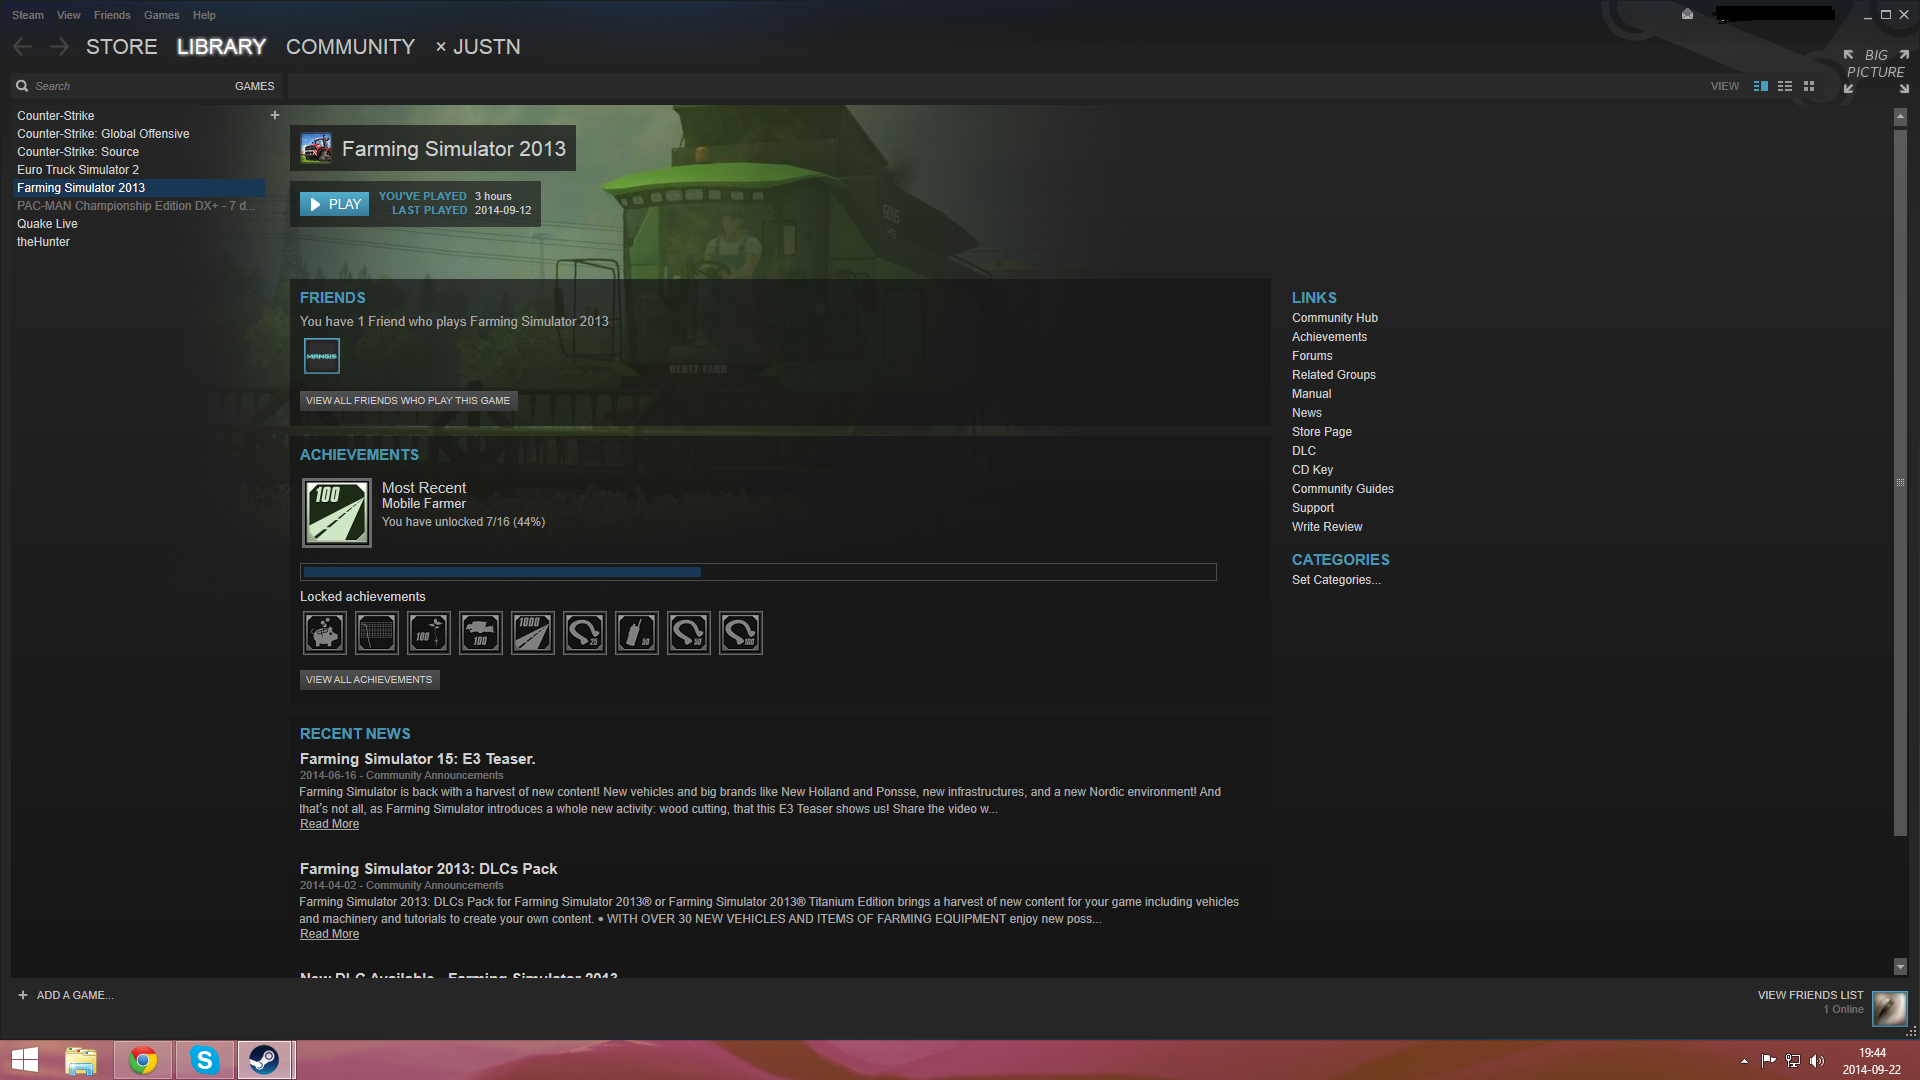Switch to grid view icon
This screenshot has height=1080, width=1920.
pyautogui.click(x=1809, y=86)
